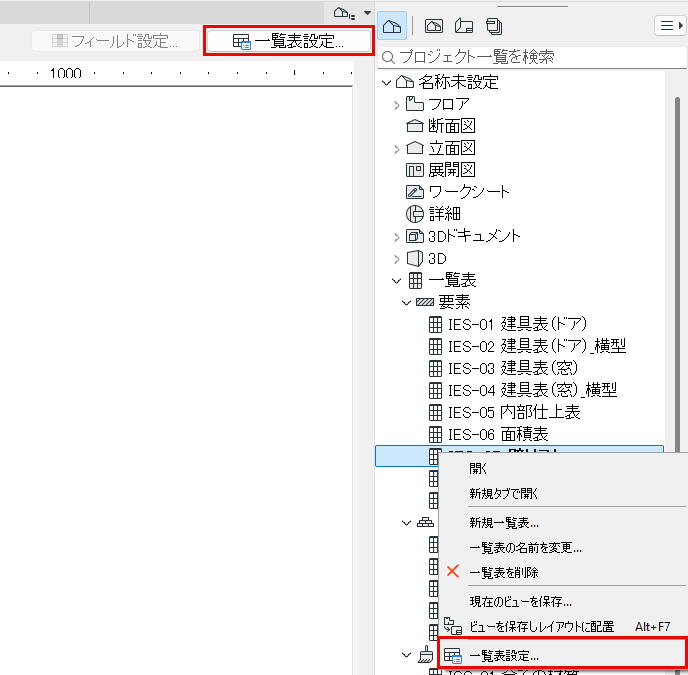Click the navigator popup house icon
688x675 pixels.
tap(344, 13)
